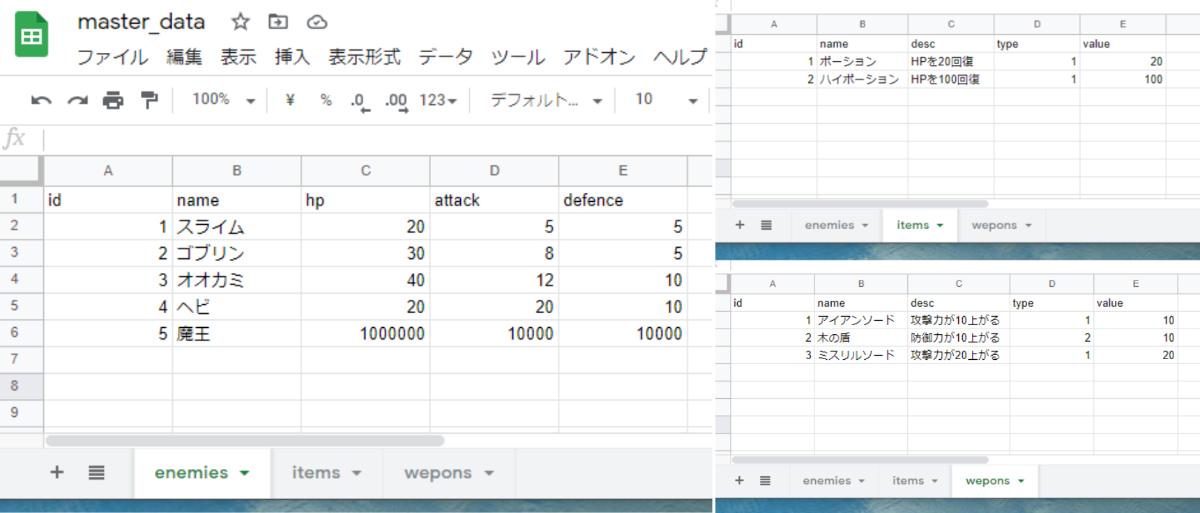
Task: Select ハイポーション cell in items window
Action: tap(861, 79)
